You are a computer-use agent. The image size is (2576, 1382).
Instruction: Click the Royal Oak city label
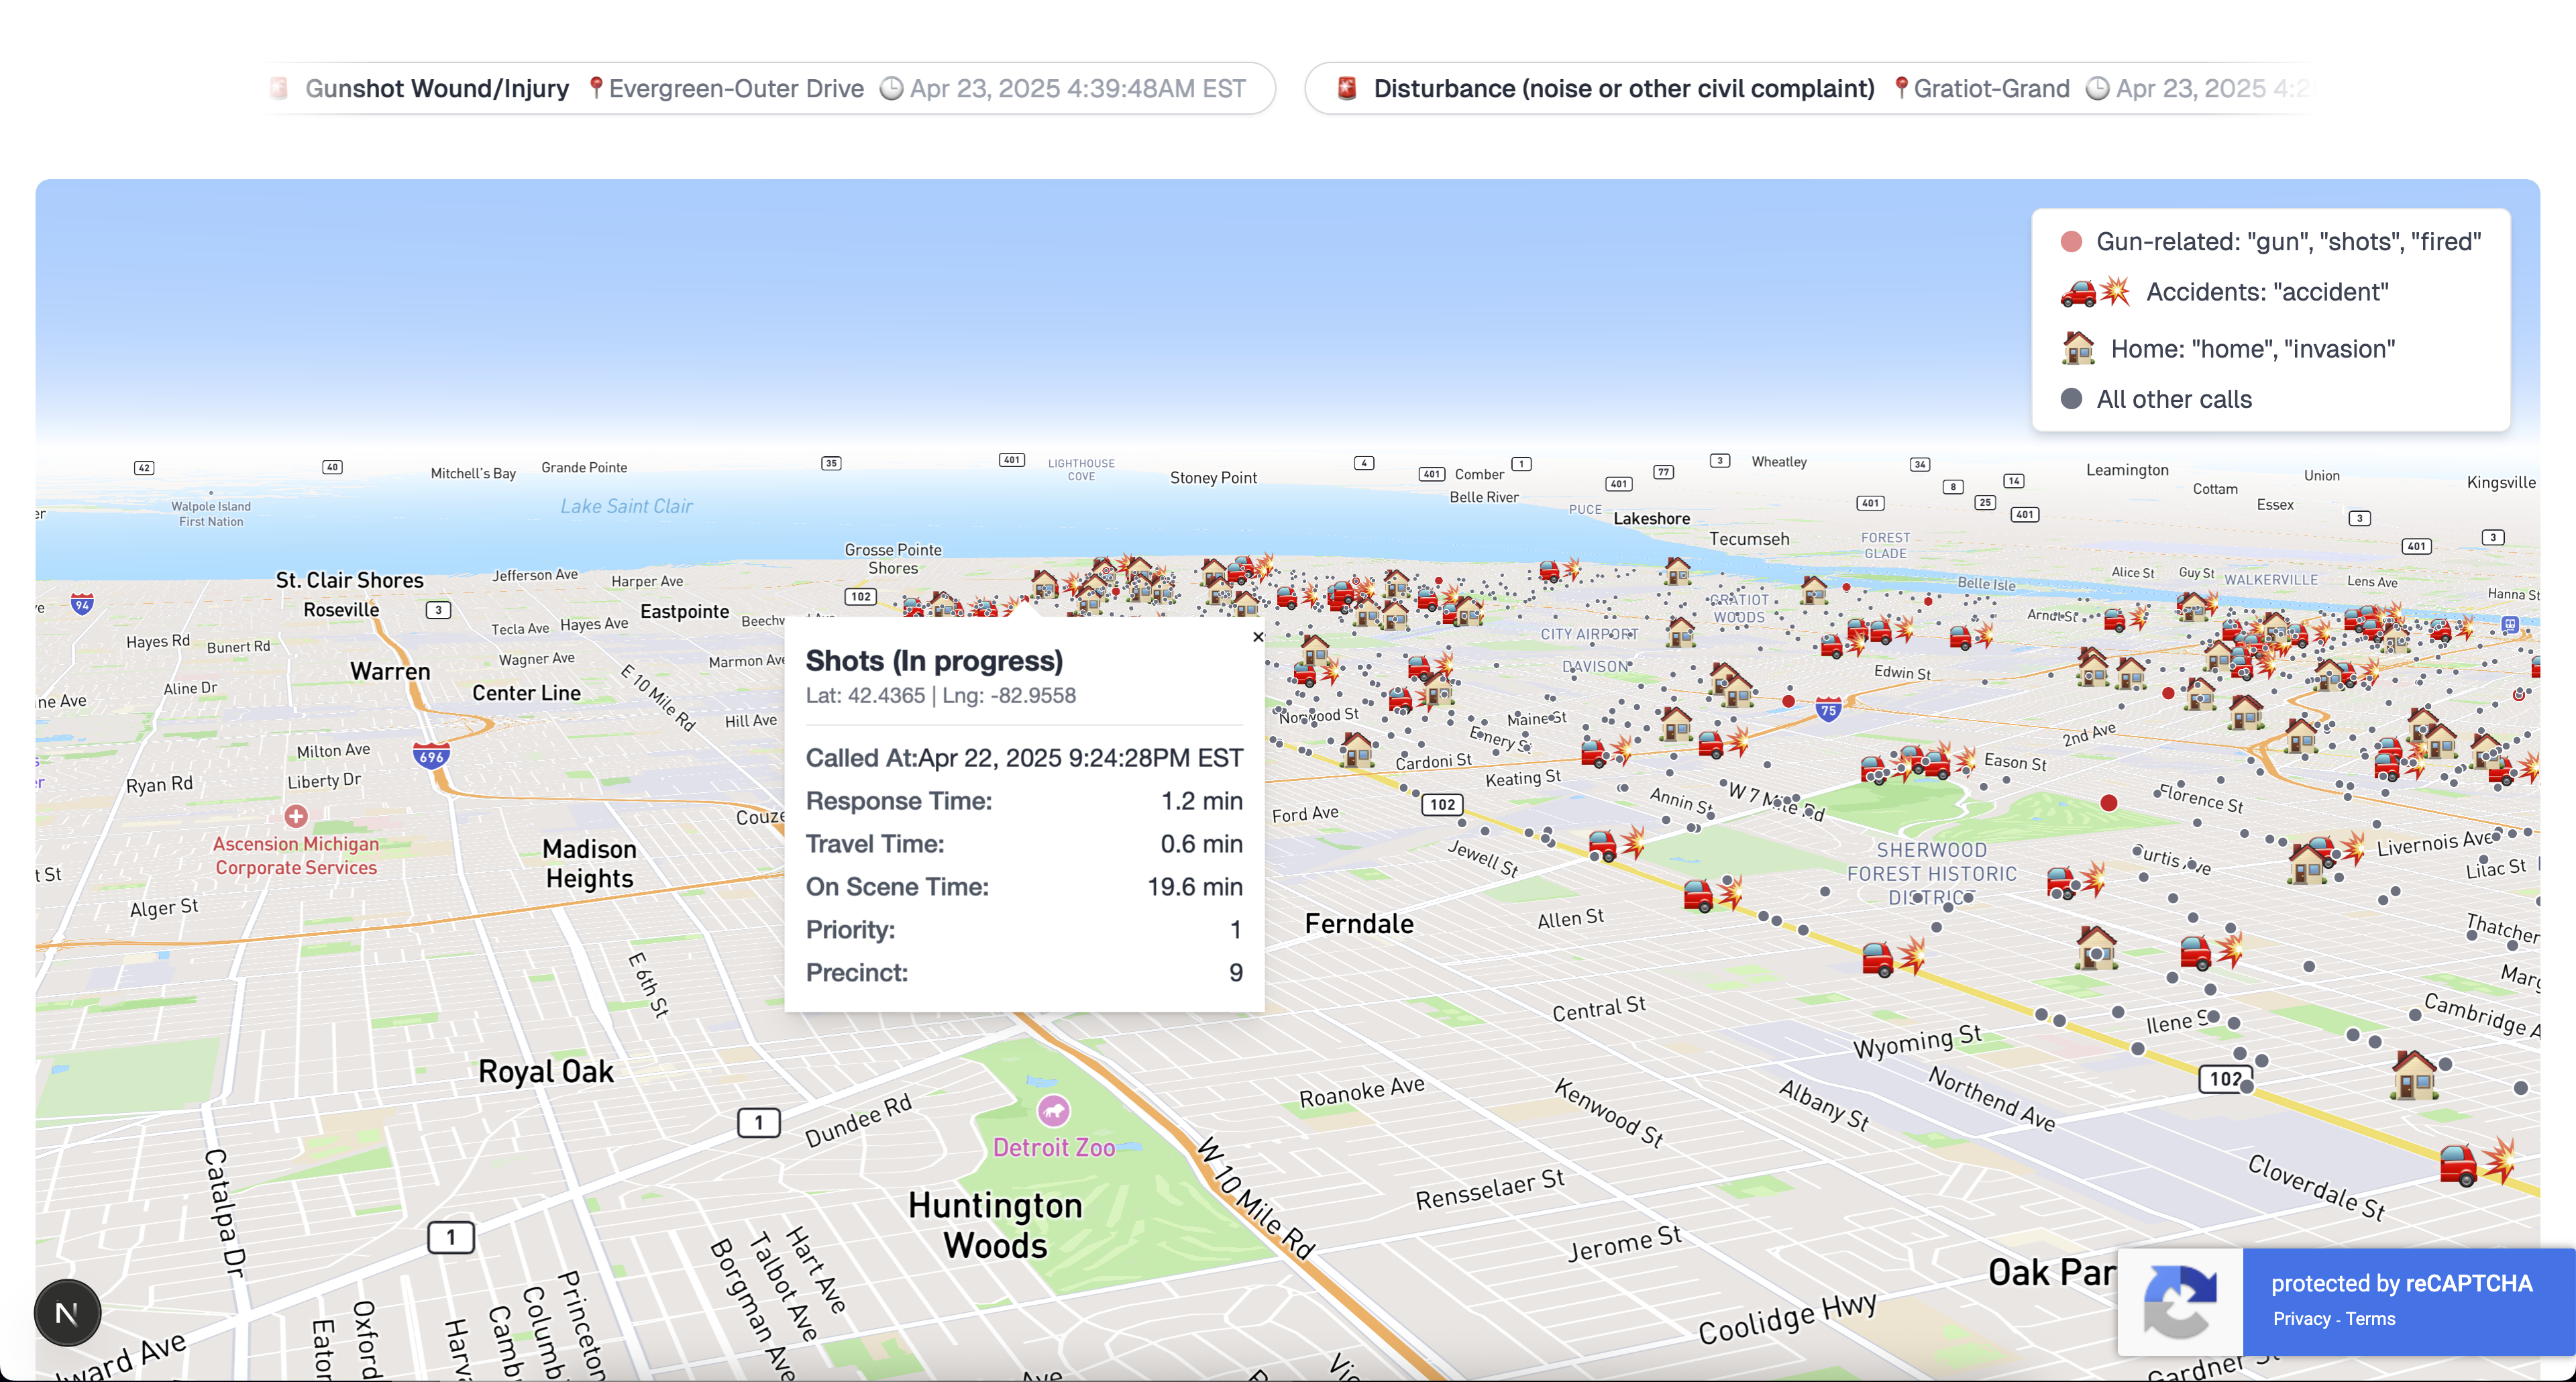545,1071
